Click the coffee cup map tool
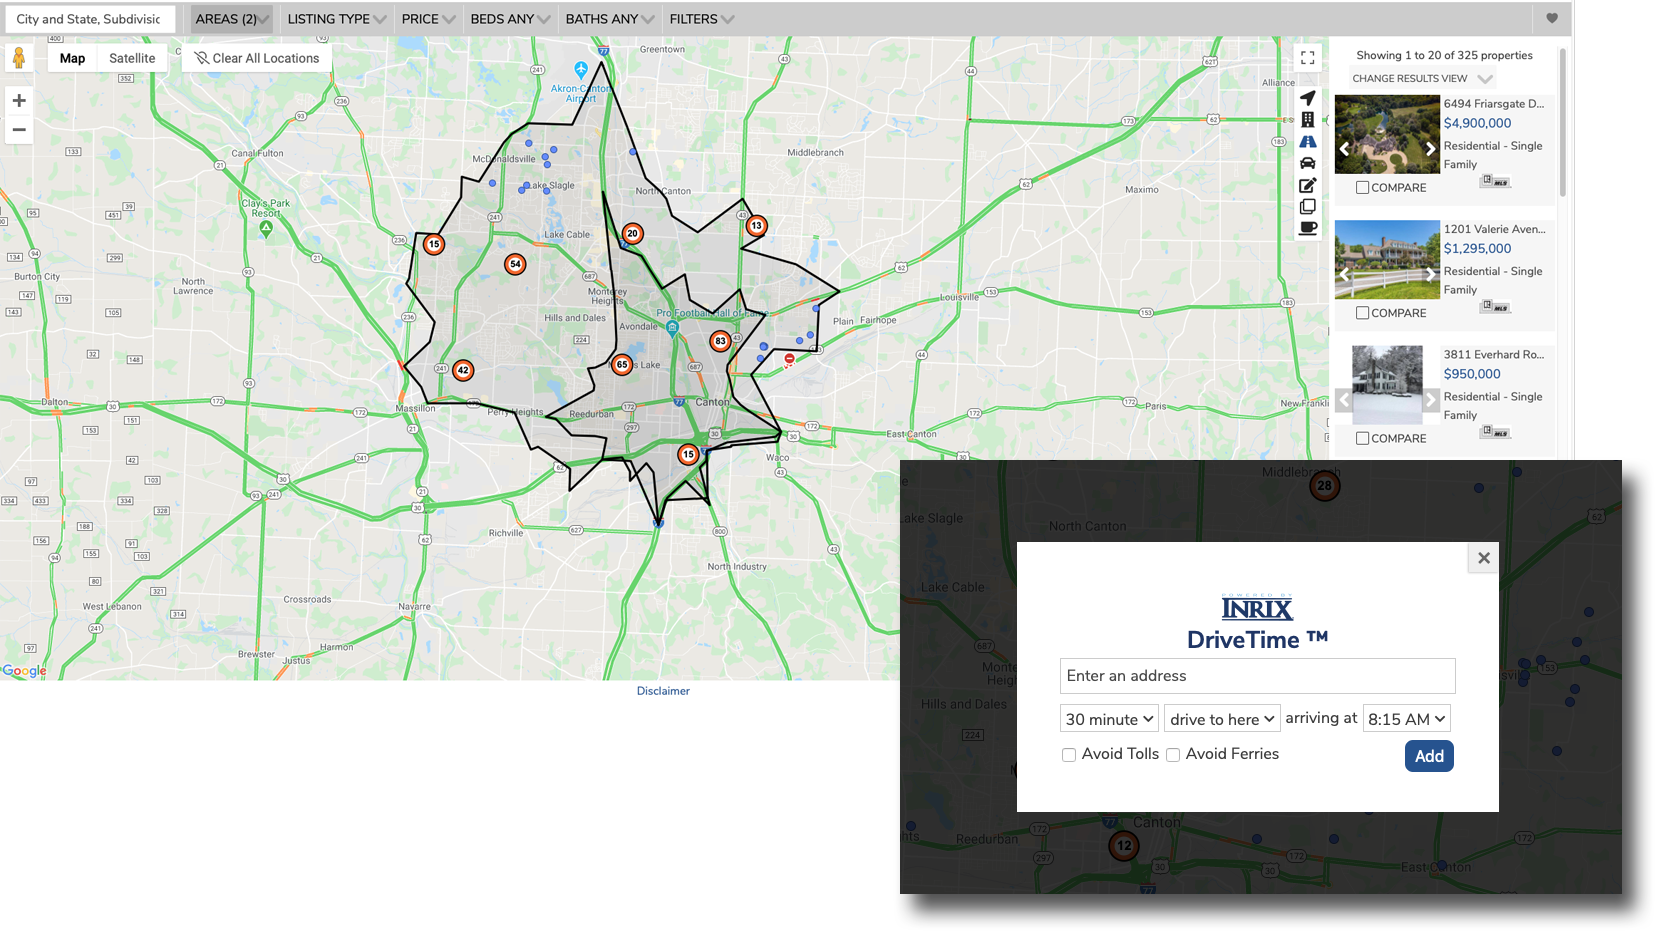This screenshot has width=1678, height=943. (x=1307, y=228)
